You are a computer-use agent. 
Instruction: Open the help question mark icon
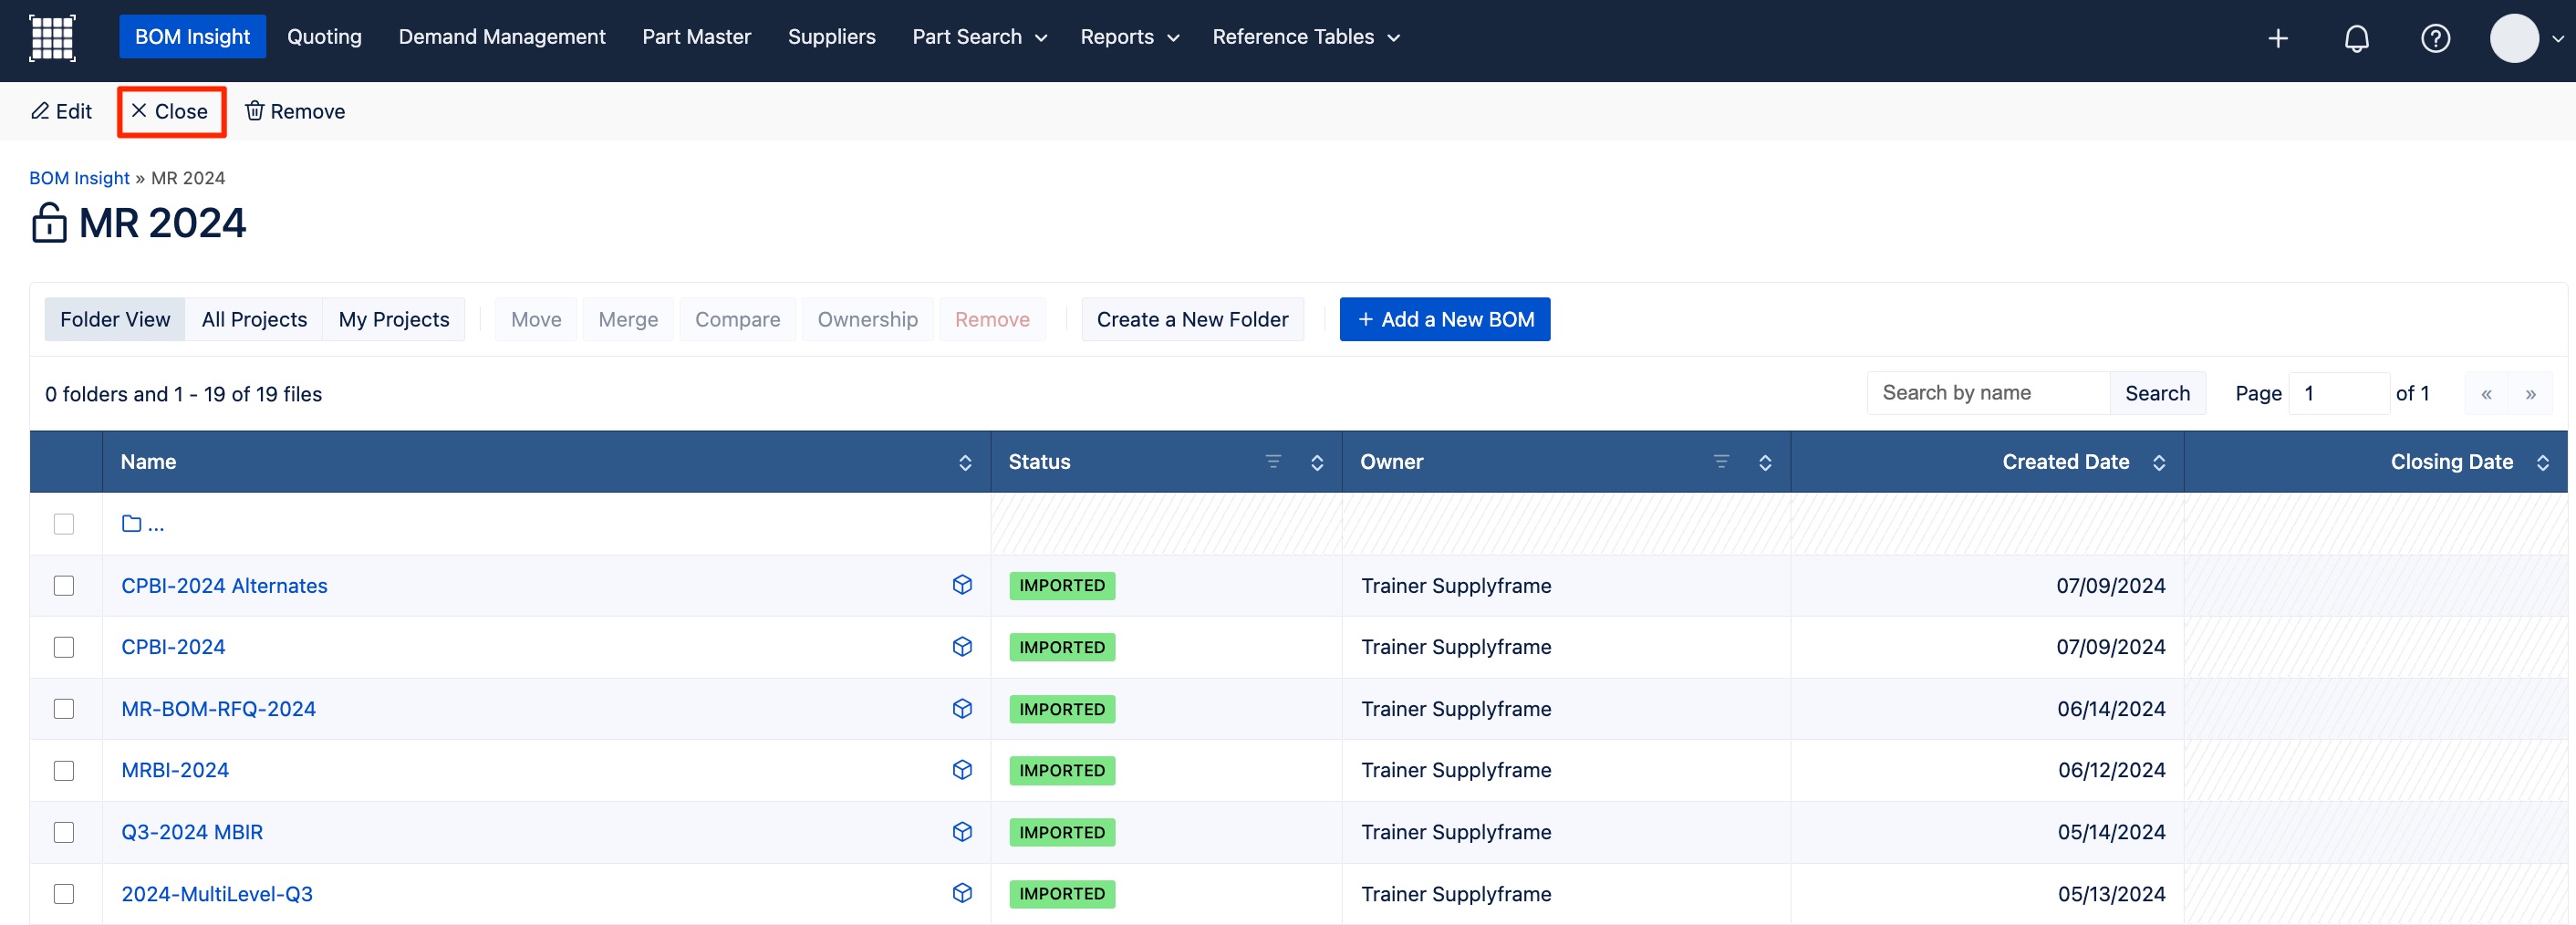[2435, 39]
